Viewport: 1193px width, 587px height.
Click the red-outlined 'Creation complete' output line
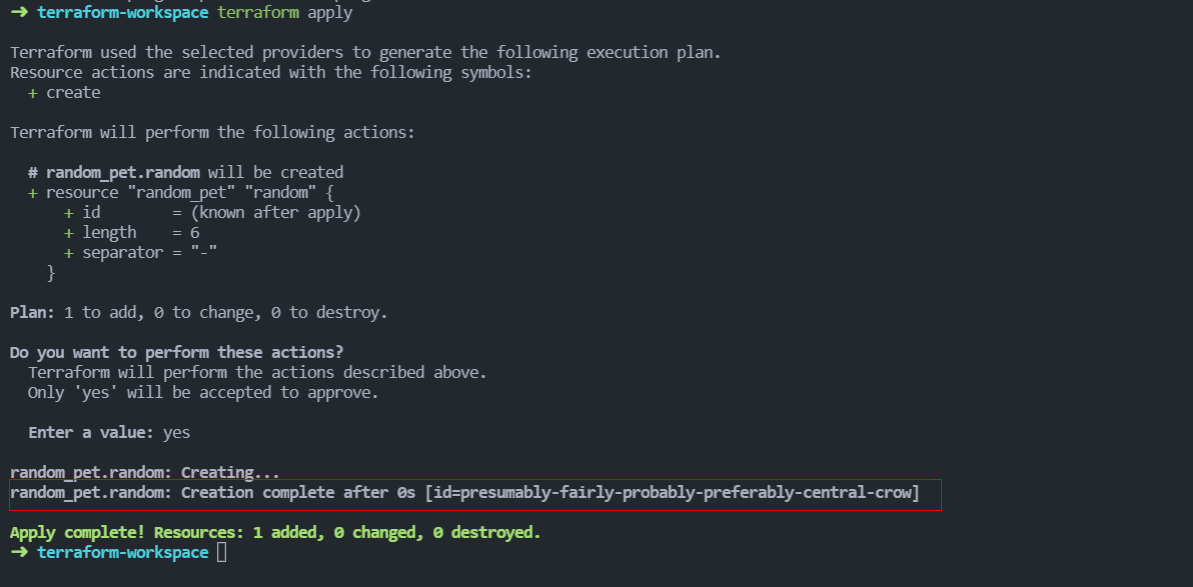(x=464, y=493)
